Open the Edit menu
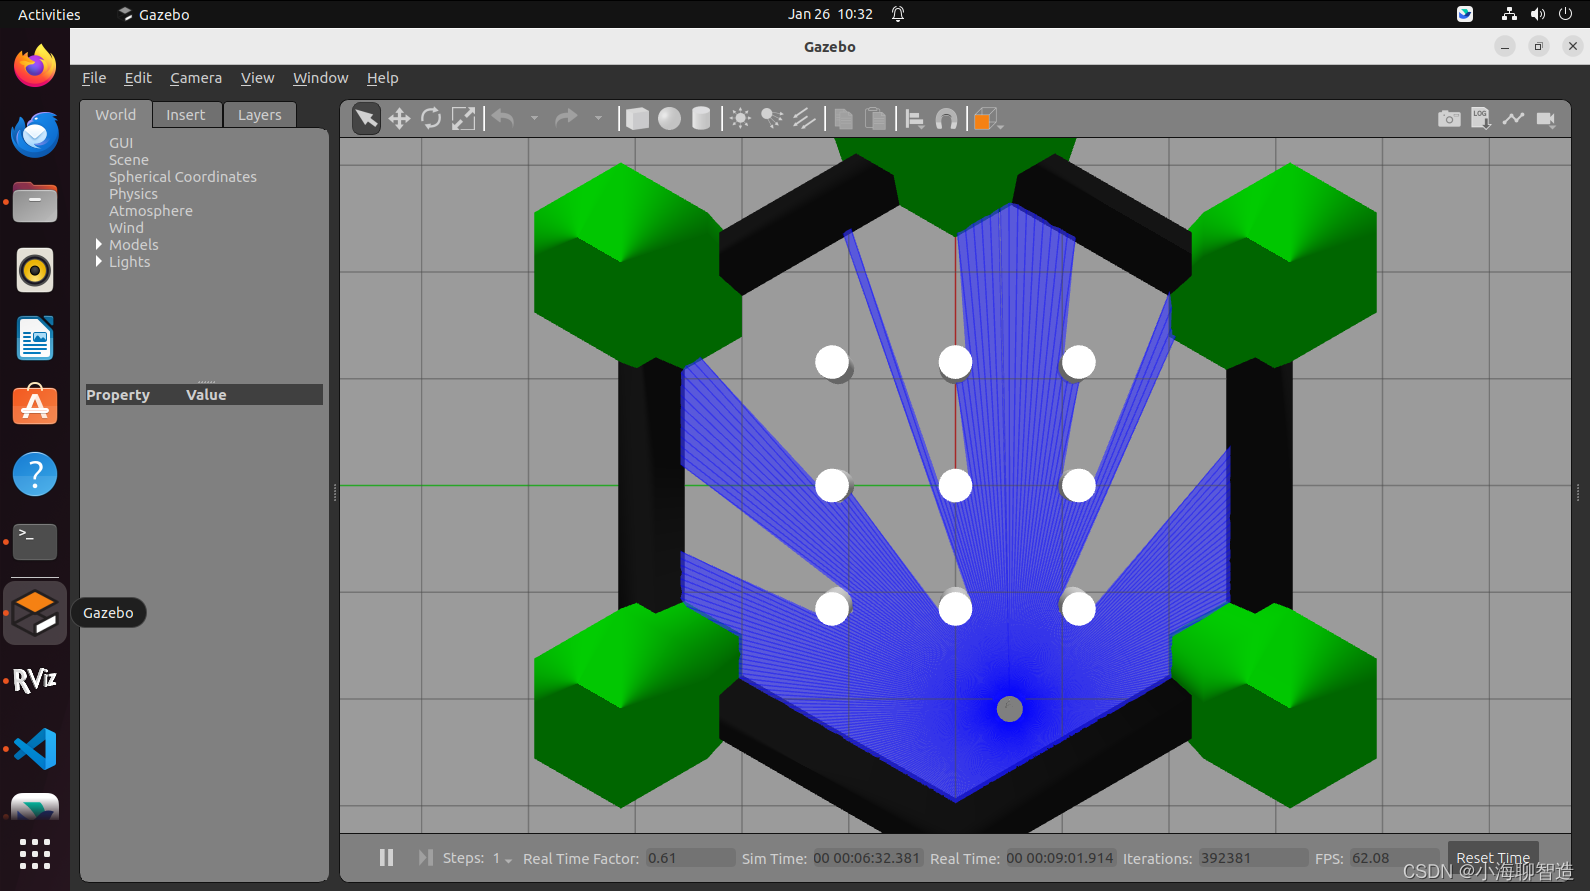1590x891 pixels. tap(138, 78)
